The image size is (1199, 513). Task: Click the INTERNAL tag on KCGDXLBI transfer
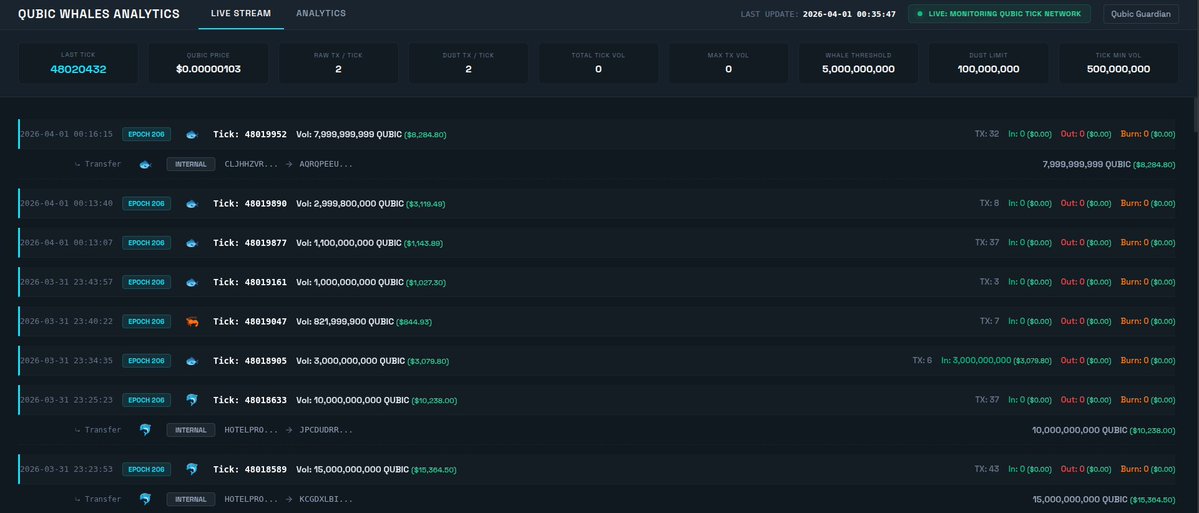(x=190, y=499)
